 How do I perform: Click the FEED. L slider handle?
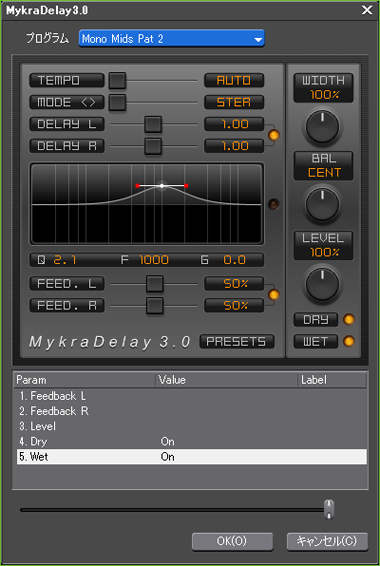[x=154, y=284]
